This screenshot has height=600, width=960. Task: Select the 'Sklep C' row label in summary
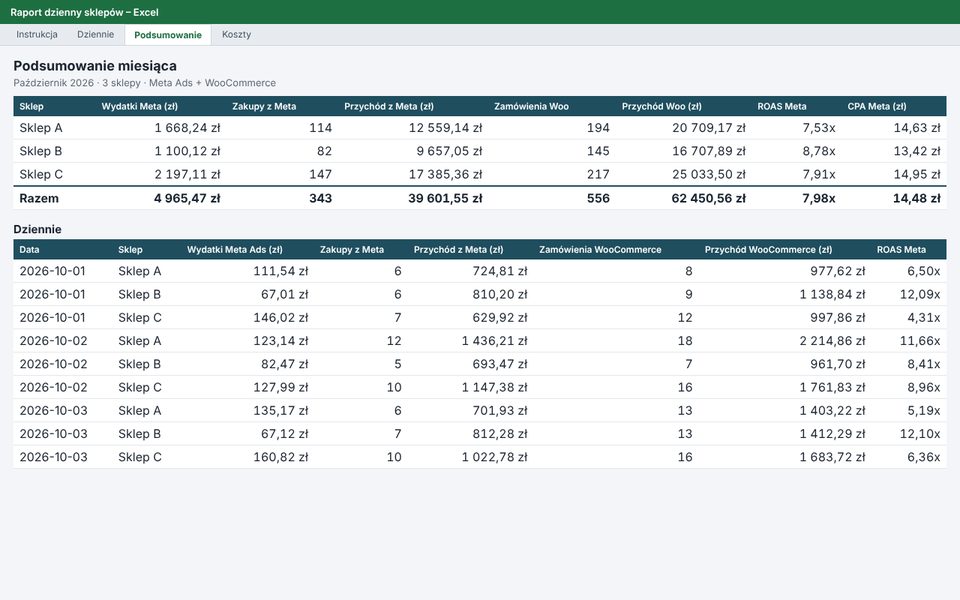tap(41, 174)
